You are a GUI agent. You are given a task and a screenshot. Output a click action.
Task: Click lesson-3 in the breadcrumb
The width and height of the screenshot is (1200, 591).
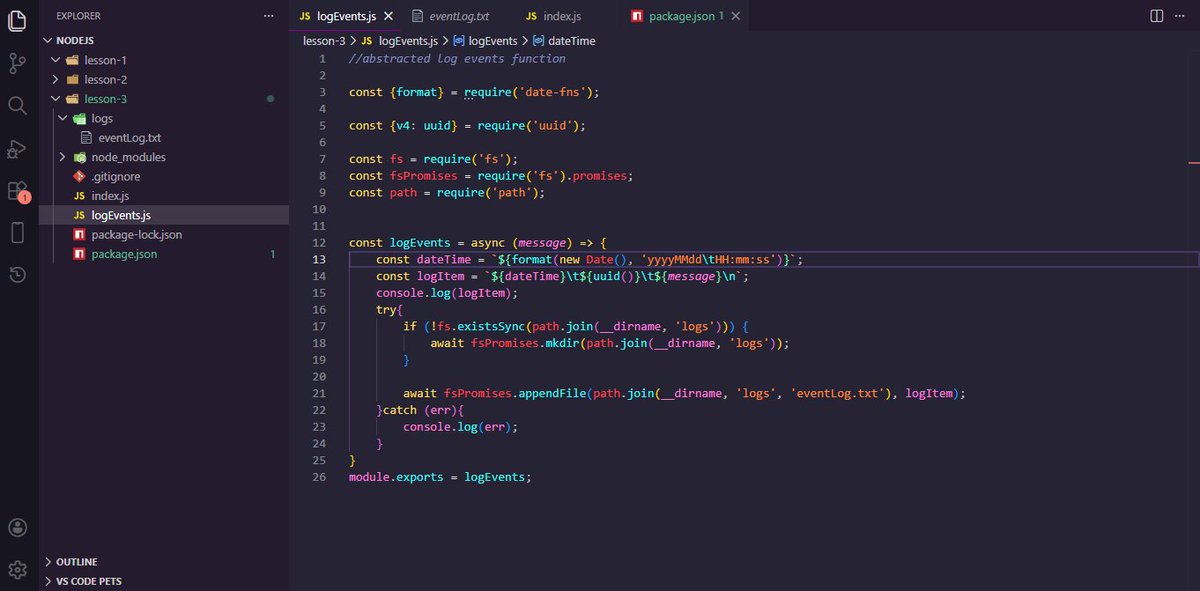[x=326, y=41]
